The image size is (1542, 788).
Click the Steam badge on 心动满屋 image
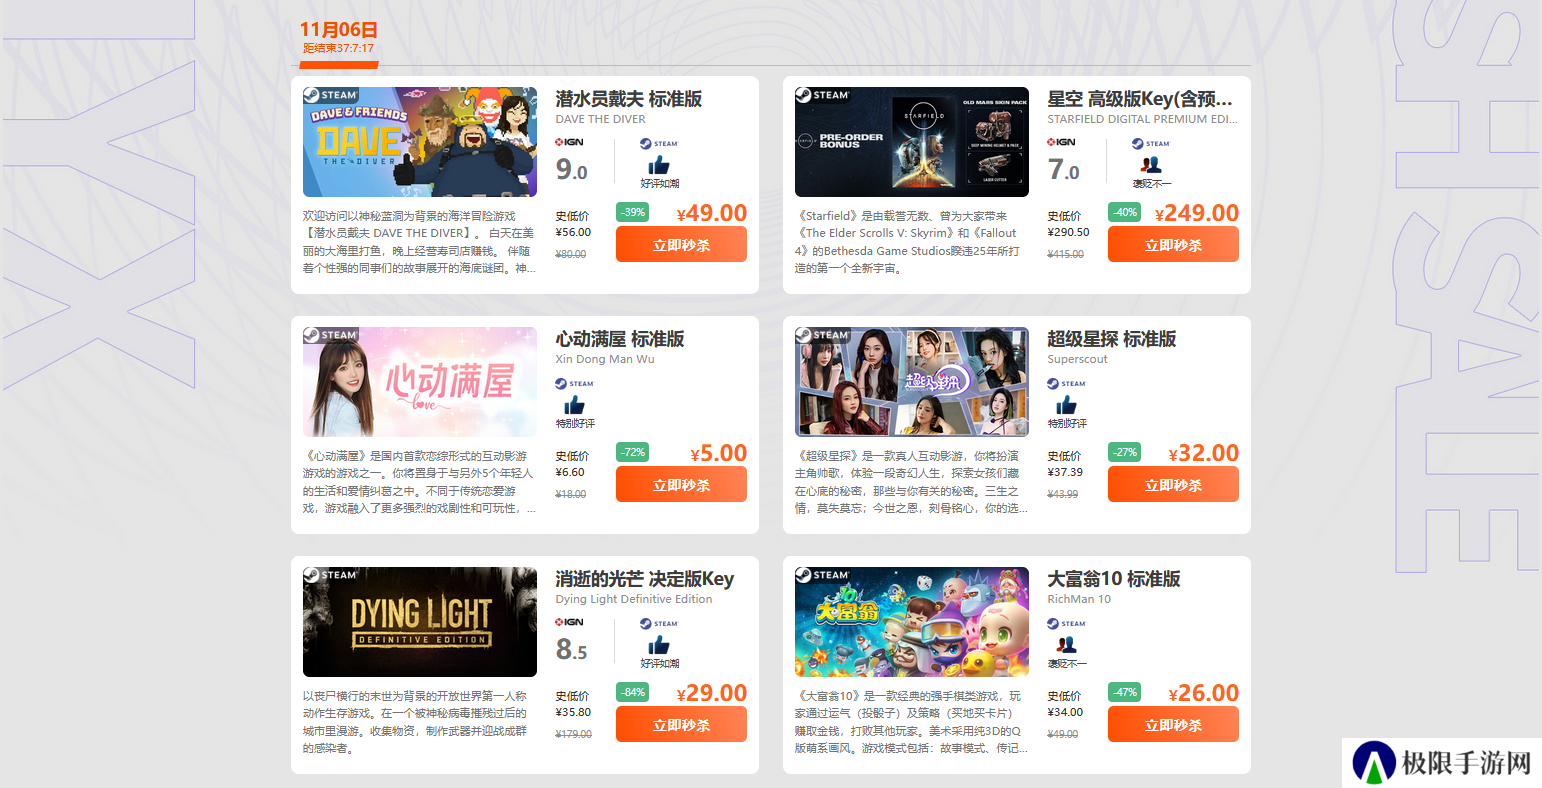330,335
